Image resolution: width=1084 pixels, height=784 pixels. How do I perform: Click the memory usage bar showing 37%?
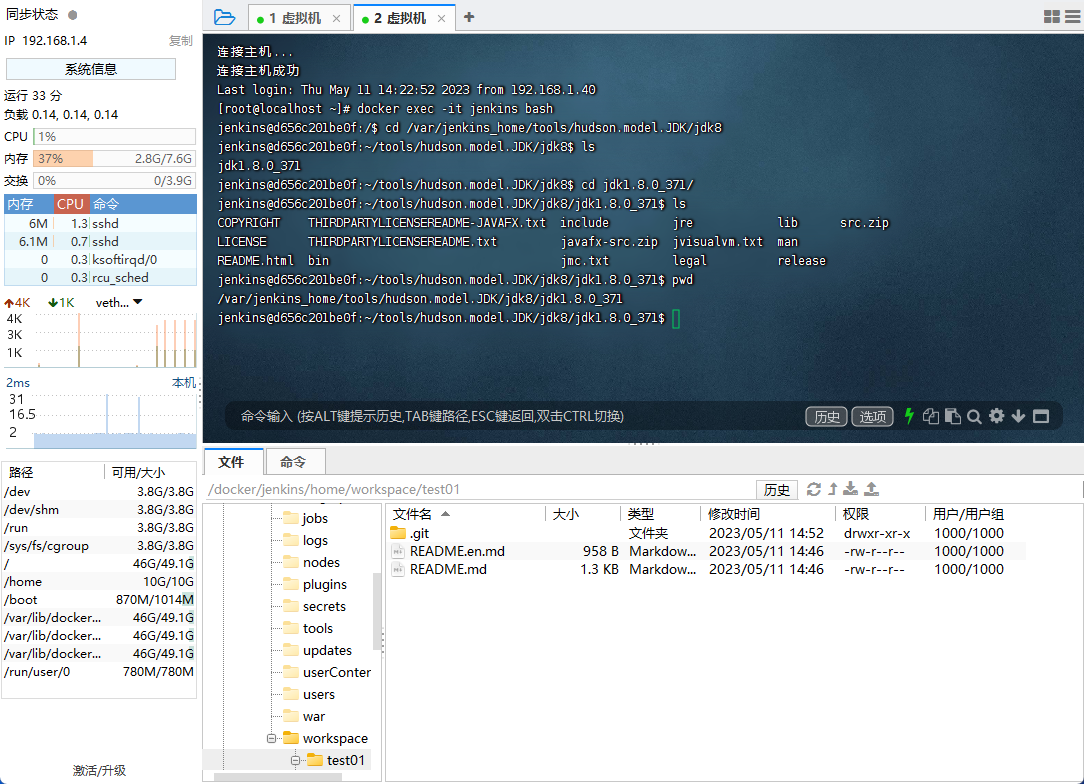tap(115, 158)
